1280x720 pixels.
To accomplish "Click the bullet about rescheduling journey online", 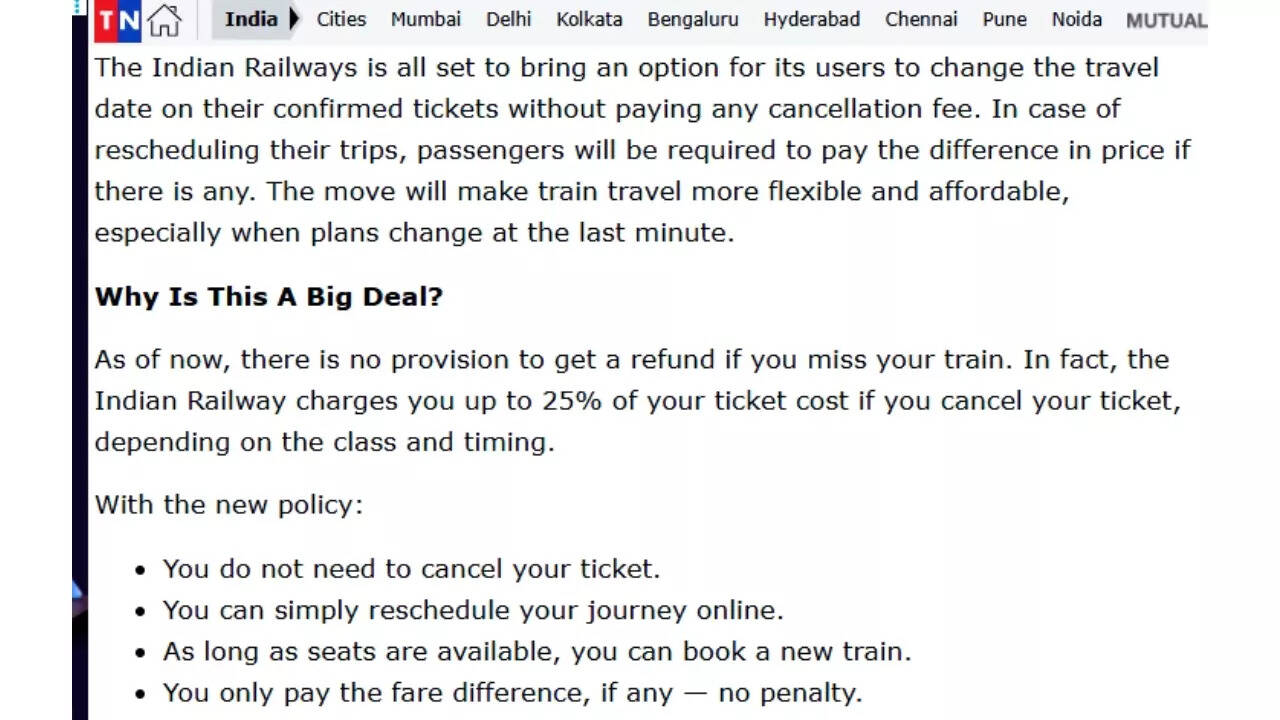I will pos(473,610).
